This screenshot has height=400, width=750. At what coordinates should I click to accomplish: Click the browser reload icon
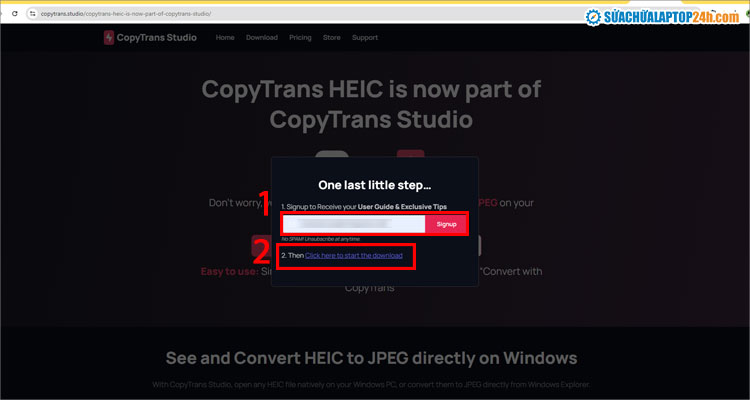15,14
